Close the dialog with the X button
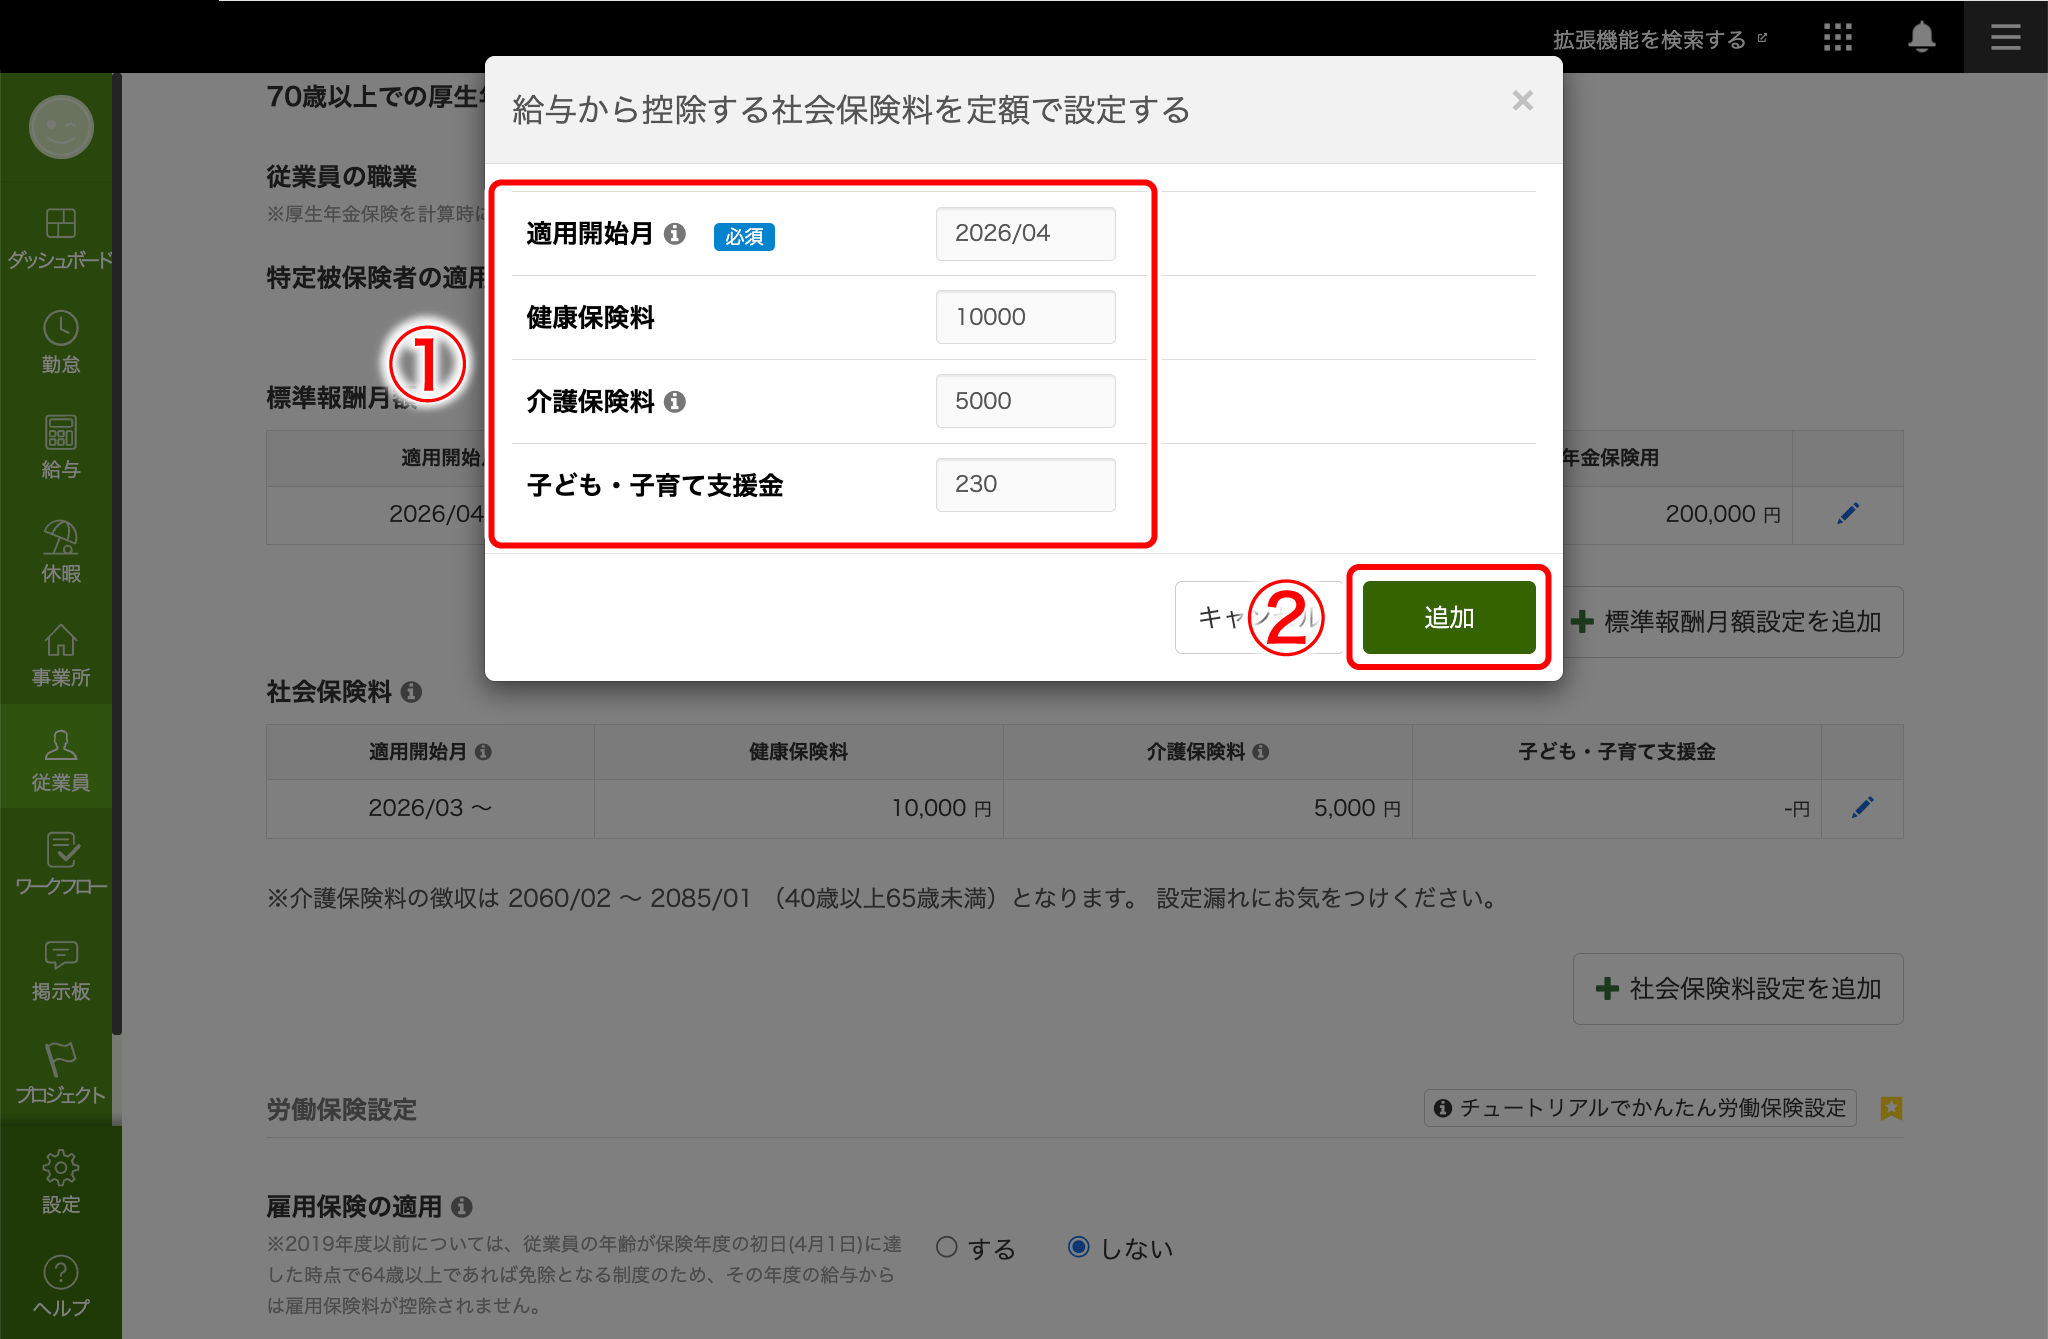This screenshot has height=1339, width=2048. point(1522,101)
